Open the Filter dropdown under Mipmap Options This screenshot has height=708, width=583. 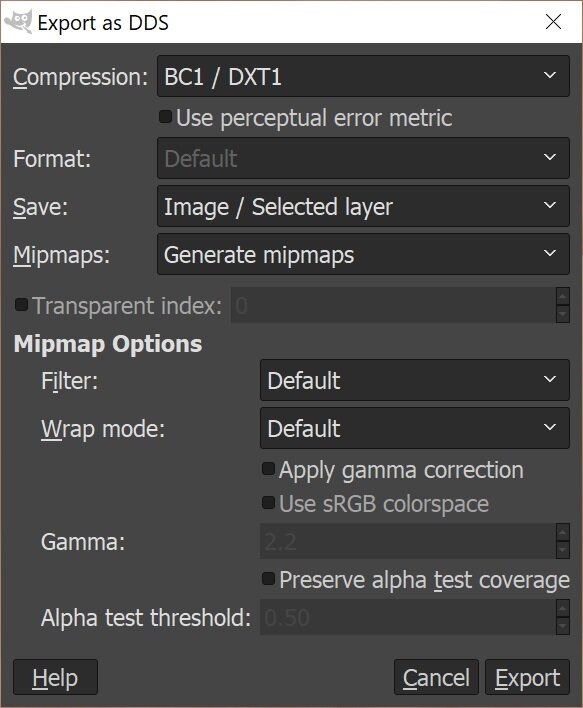click(x=415, y=380)
